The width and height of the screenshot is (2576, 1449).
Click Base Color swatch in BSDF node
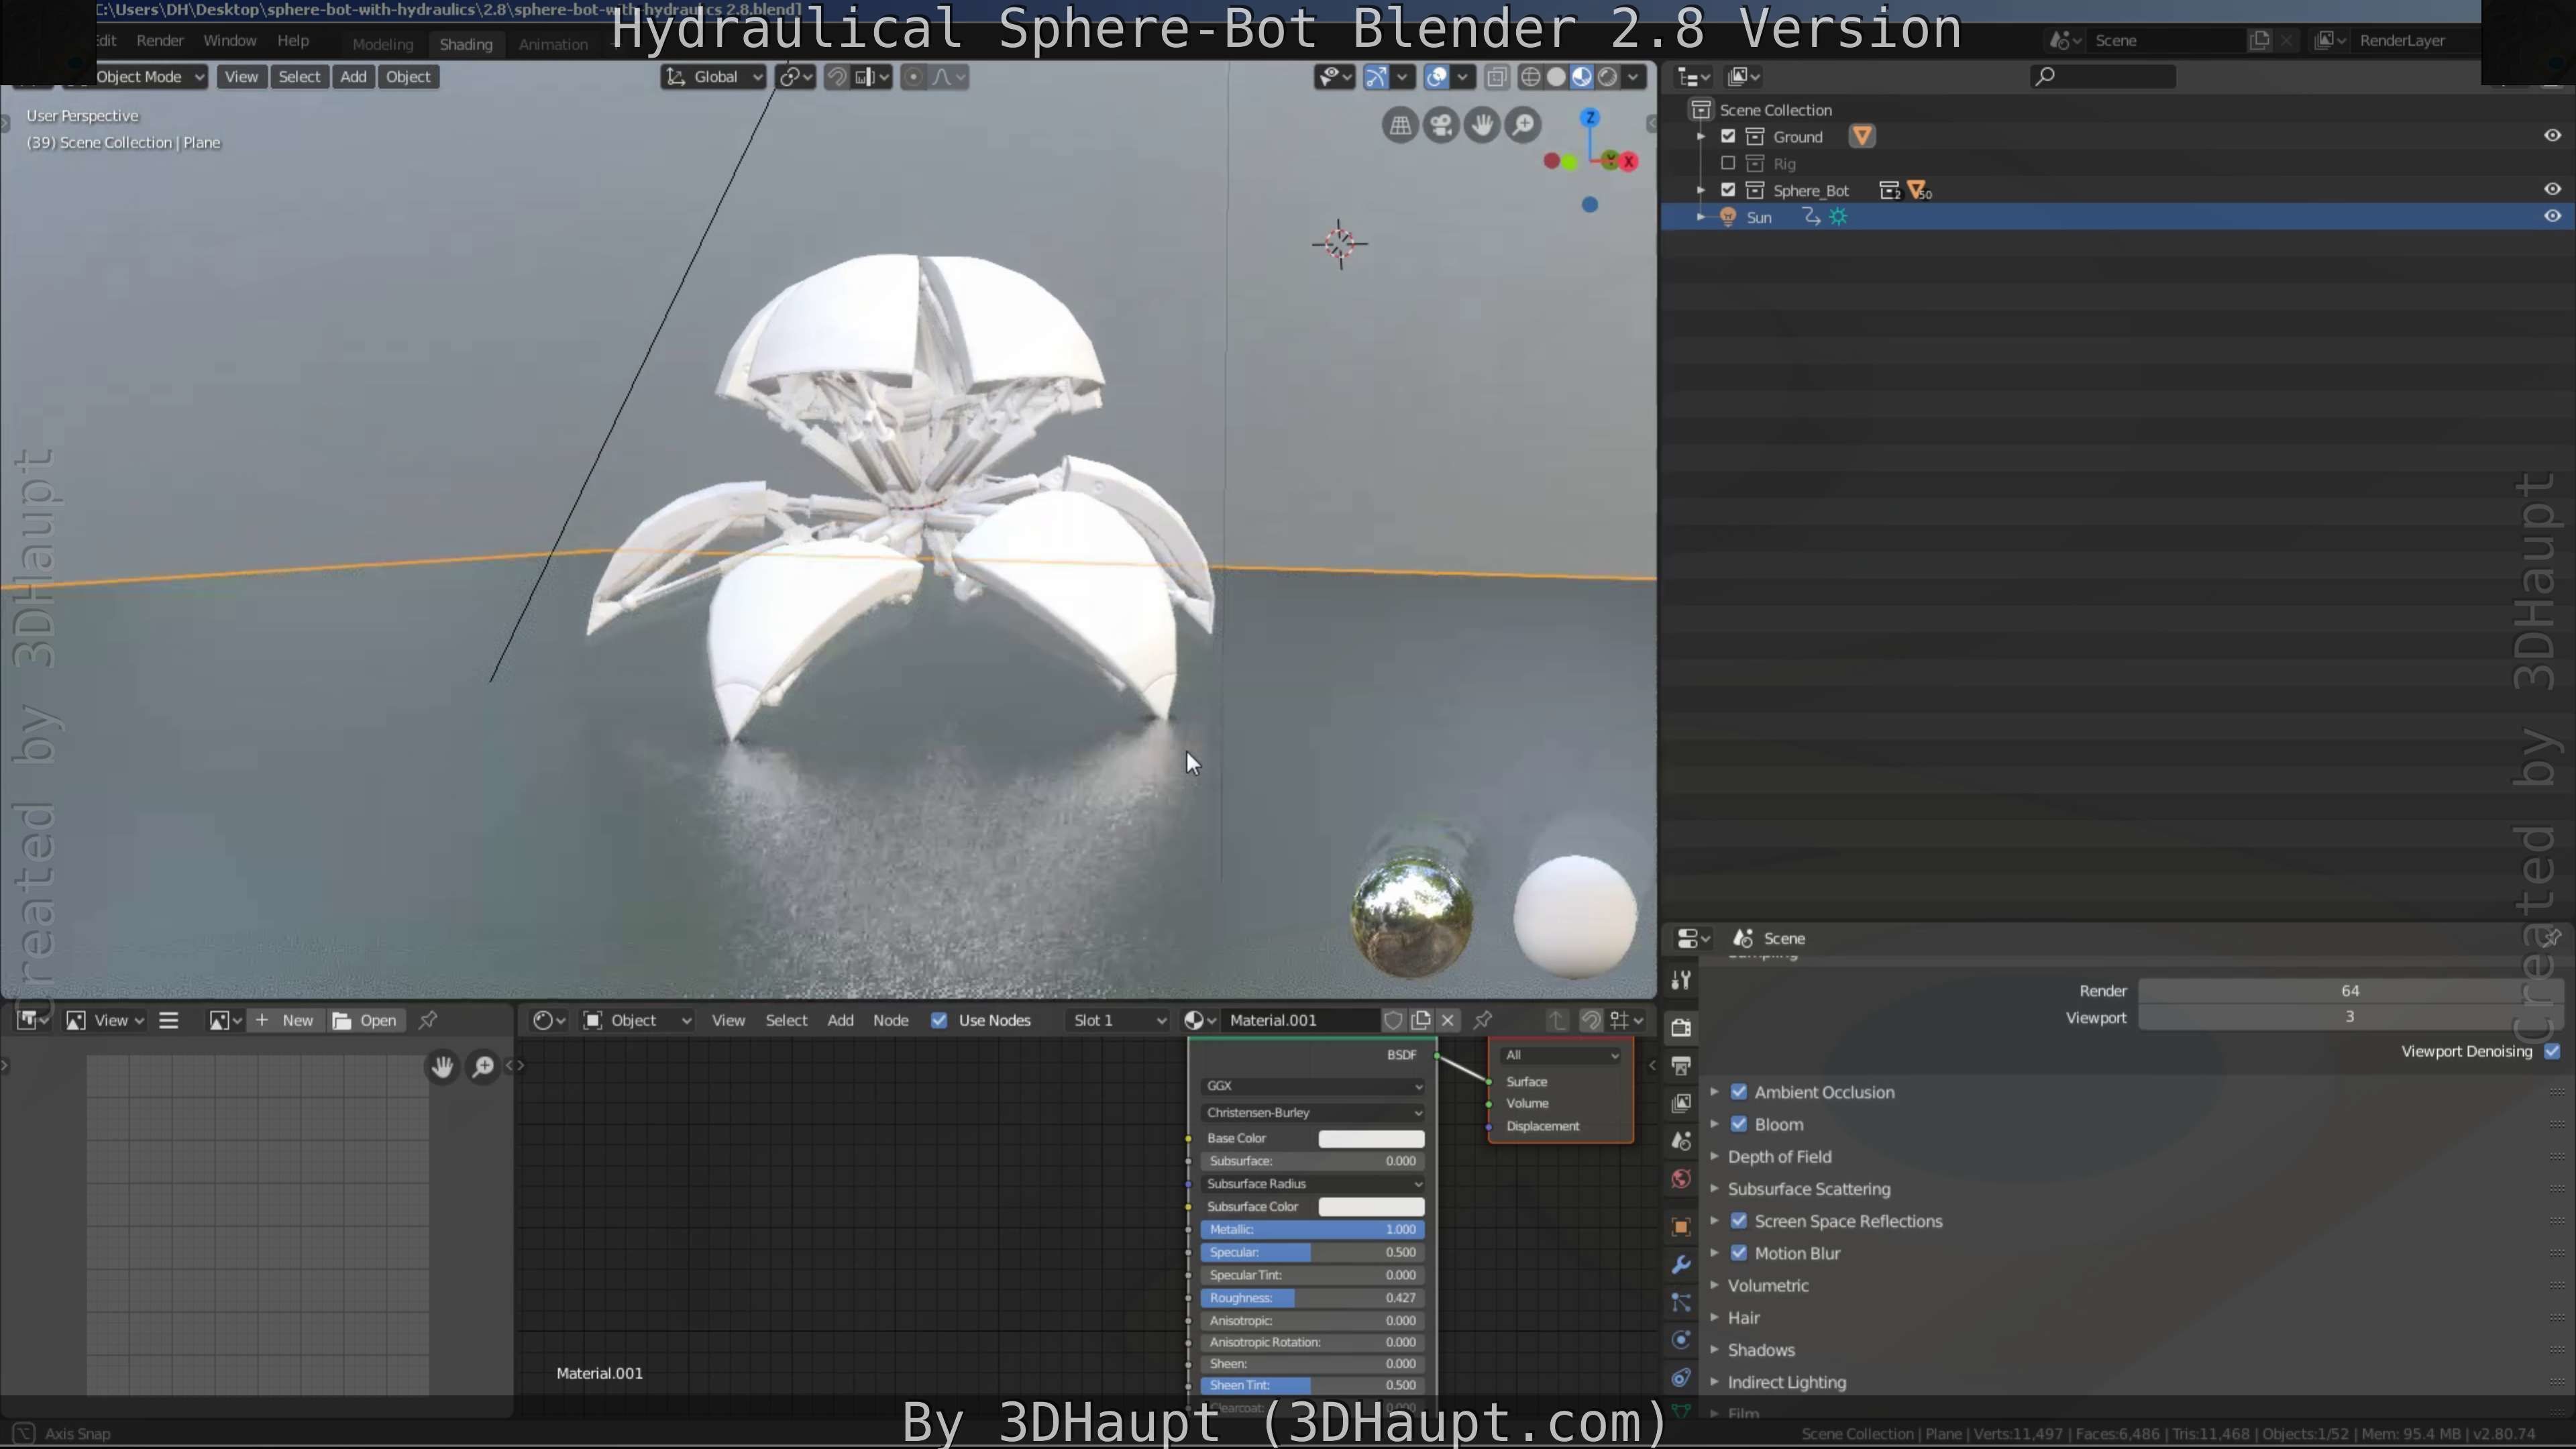click(1371, 1139)
